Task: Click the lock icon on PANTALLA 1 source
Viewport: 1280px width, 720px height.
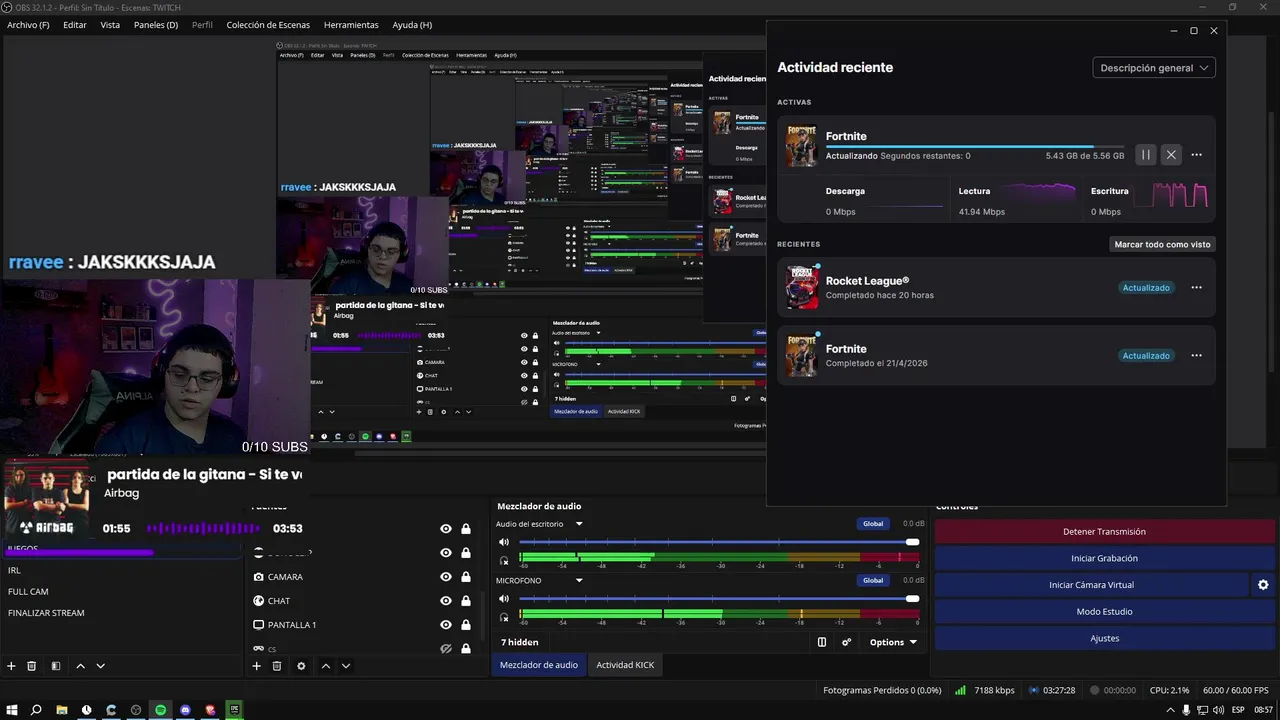Action: (466, 625)
